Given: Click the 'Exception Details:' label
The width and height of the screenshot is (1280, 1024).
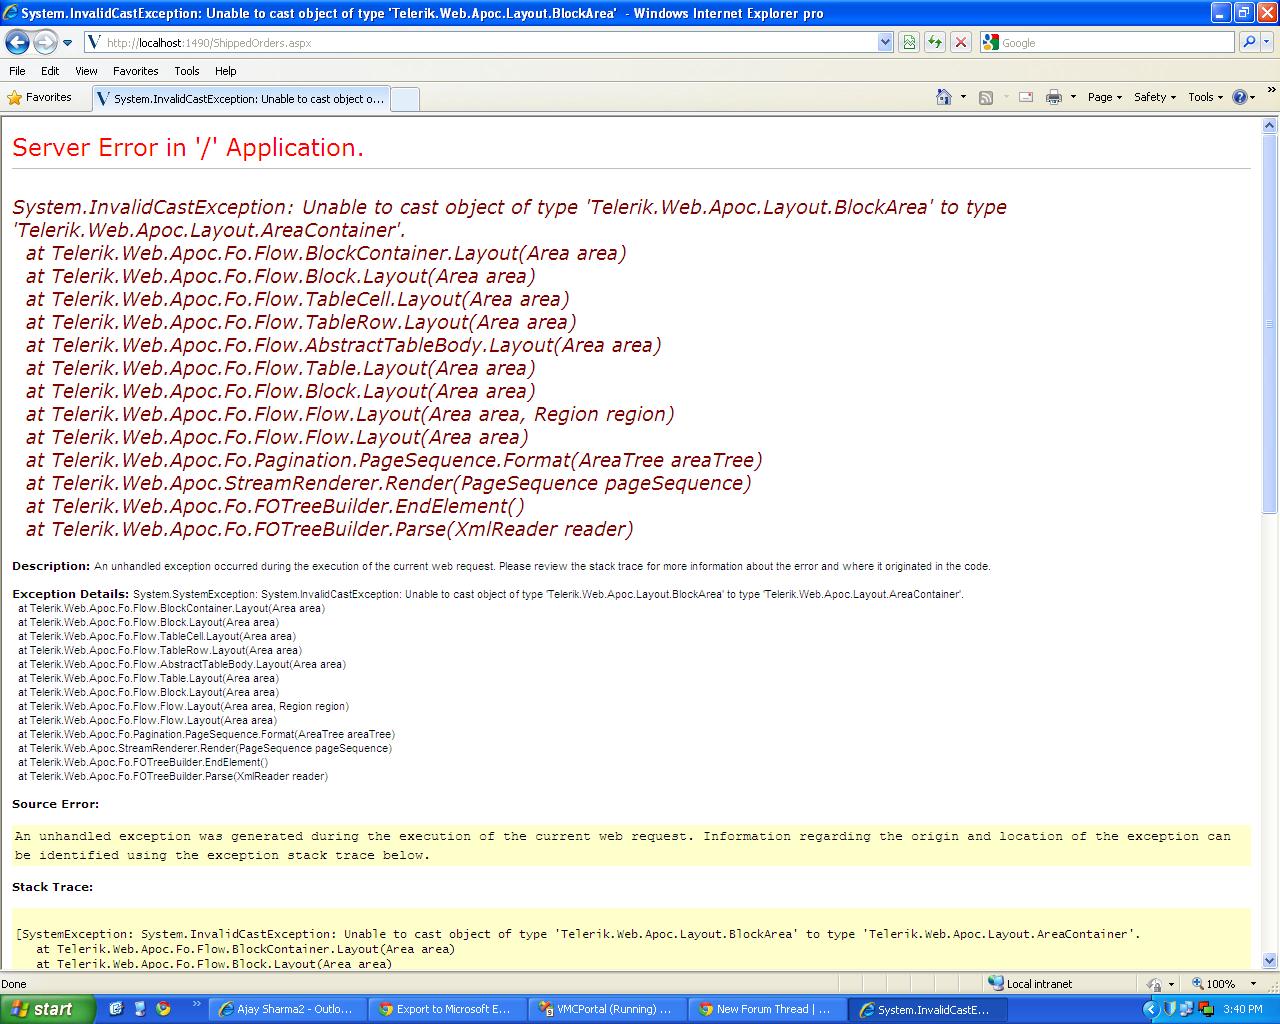Looking at the screenshot, I should 70,594.
